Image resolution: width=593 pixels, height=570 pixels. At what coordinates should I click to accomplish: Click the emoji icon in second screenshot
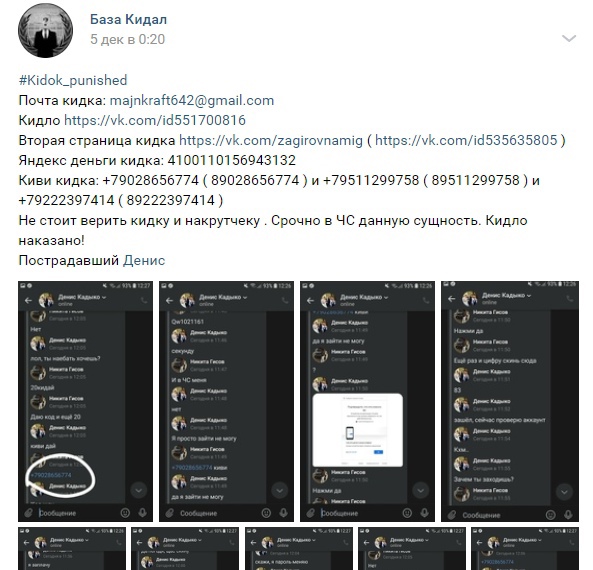coord(266,513)
